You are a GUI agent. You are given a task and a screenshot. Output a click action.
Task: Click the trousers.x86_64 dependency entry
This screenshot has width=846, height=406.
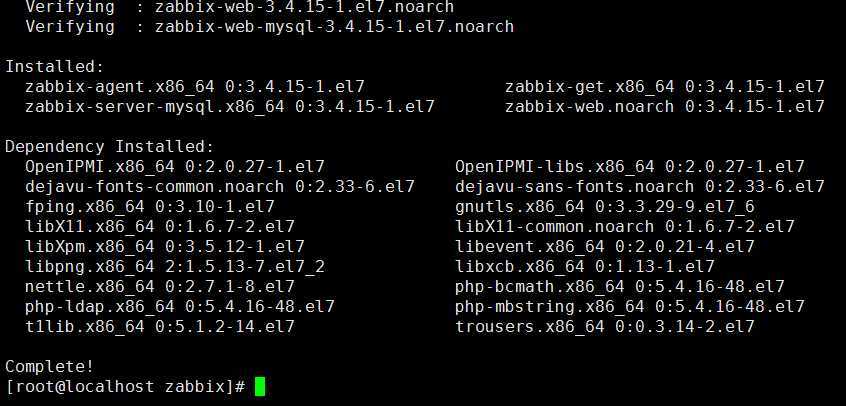point(605,326)
